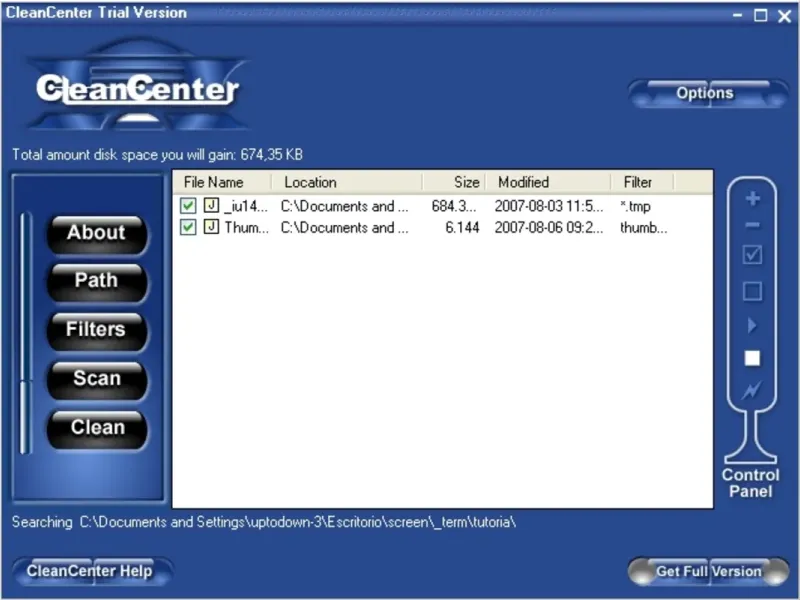The width and height of the screenshot is (800, 600).
Task: Sort by Filter column header
Action: click(x=642, y=182)
